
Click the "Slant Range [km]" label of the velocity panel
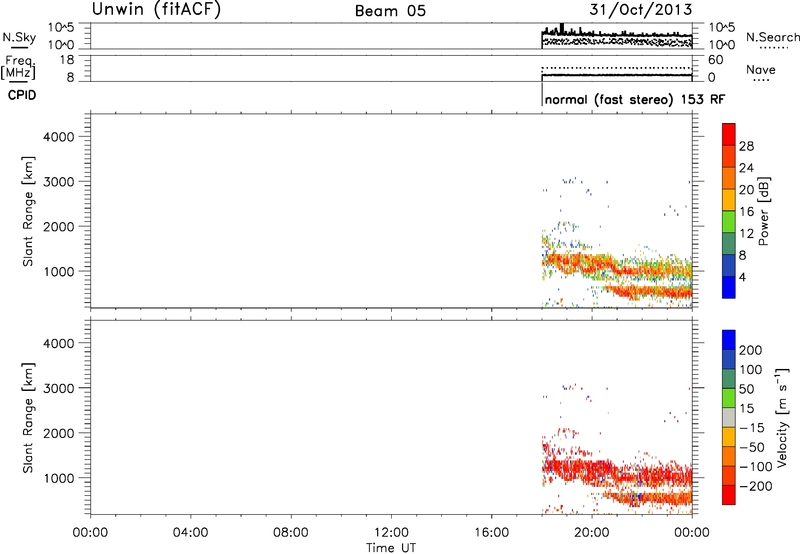[28, 418]
